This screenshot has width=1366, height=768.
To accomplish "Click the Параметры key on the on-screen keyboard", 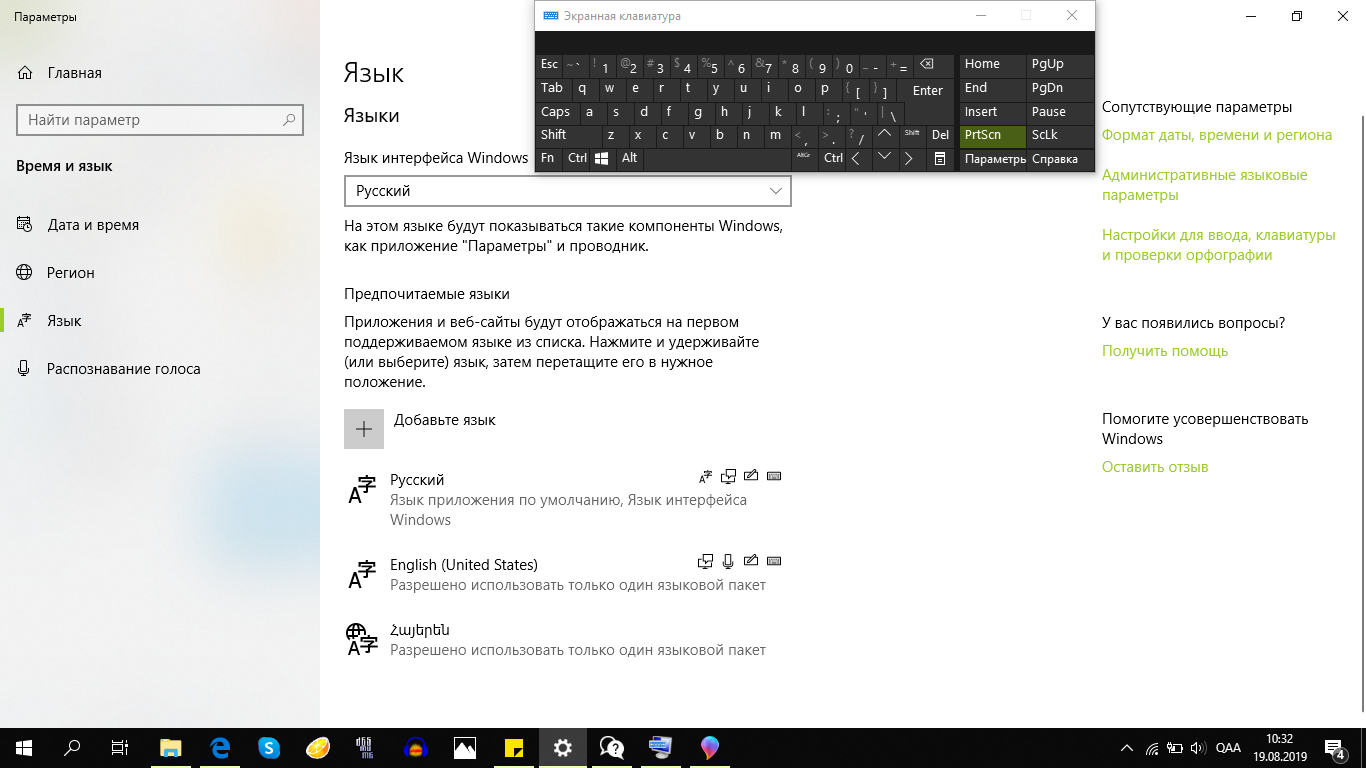I will tap(994, 158).
